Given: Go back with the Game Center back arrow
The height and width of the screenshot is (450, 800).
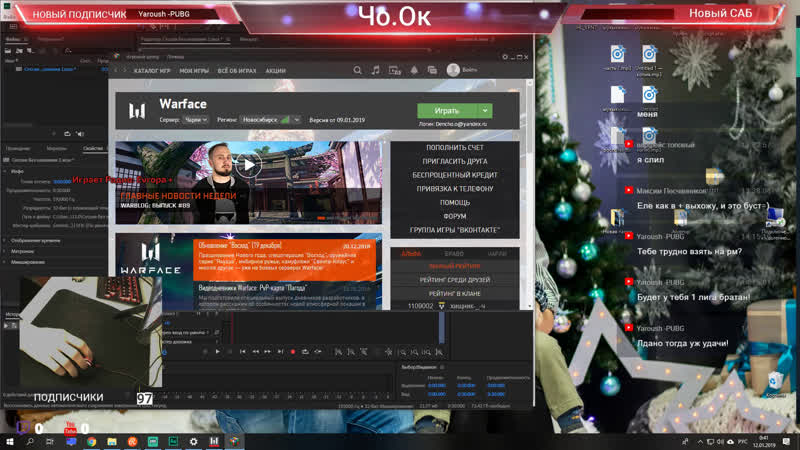Looking at the screenshot, I should click(116, 70).
